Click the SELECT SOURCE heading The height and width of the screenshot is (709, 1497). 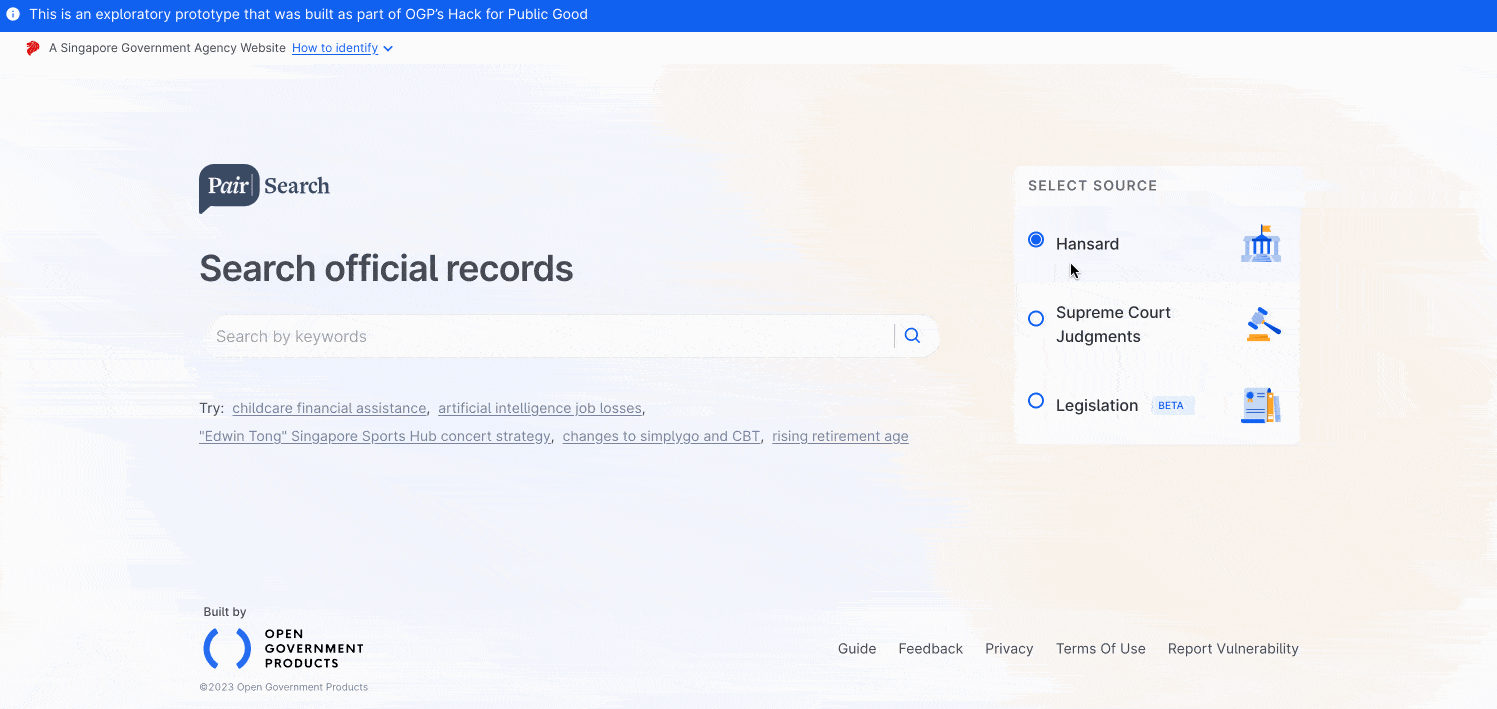coord(1092,186)
